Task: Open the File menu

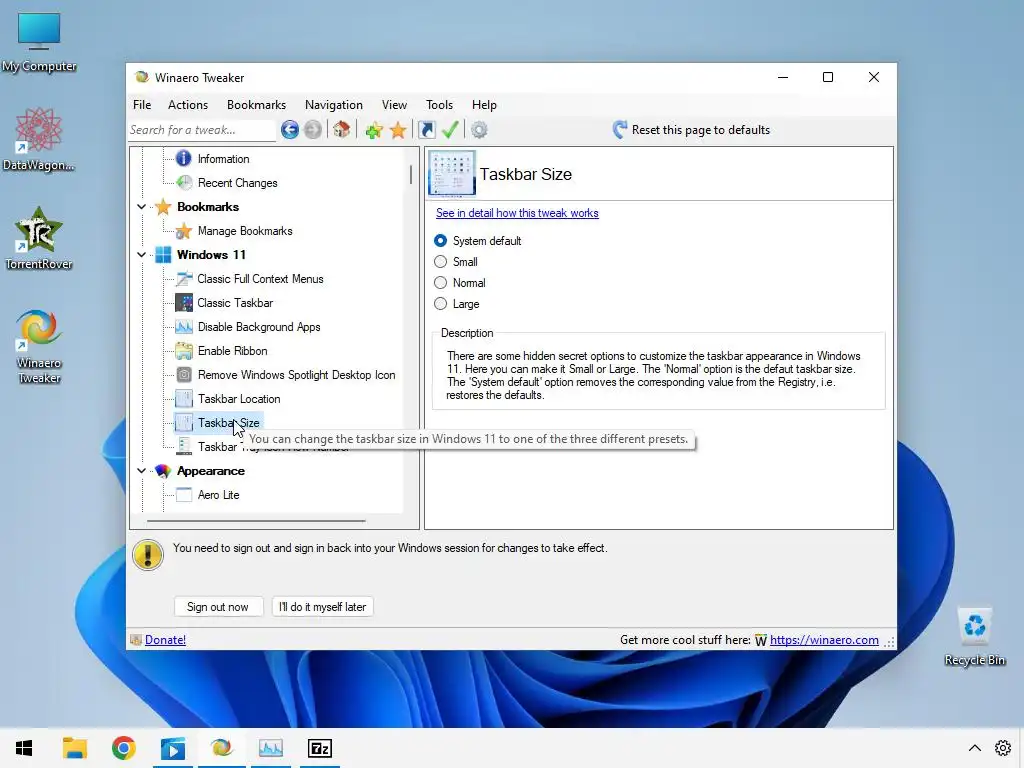Action: pos(142,104)
